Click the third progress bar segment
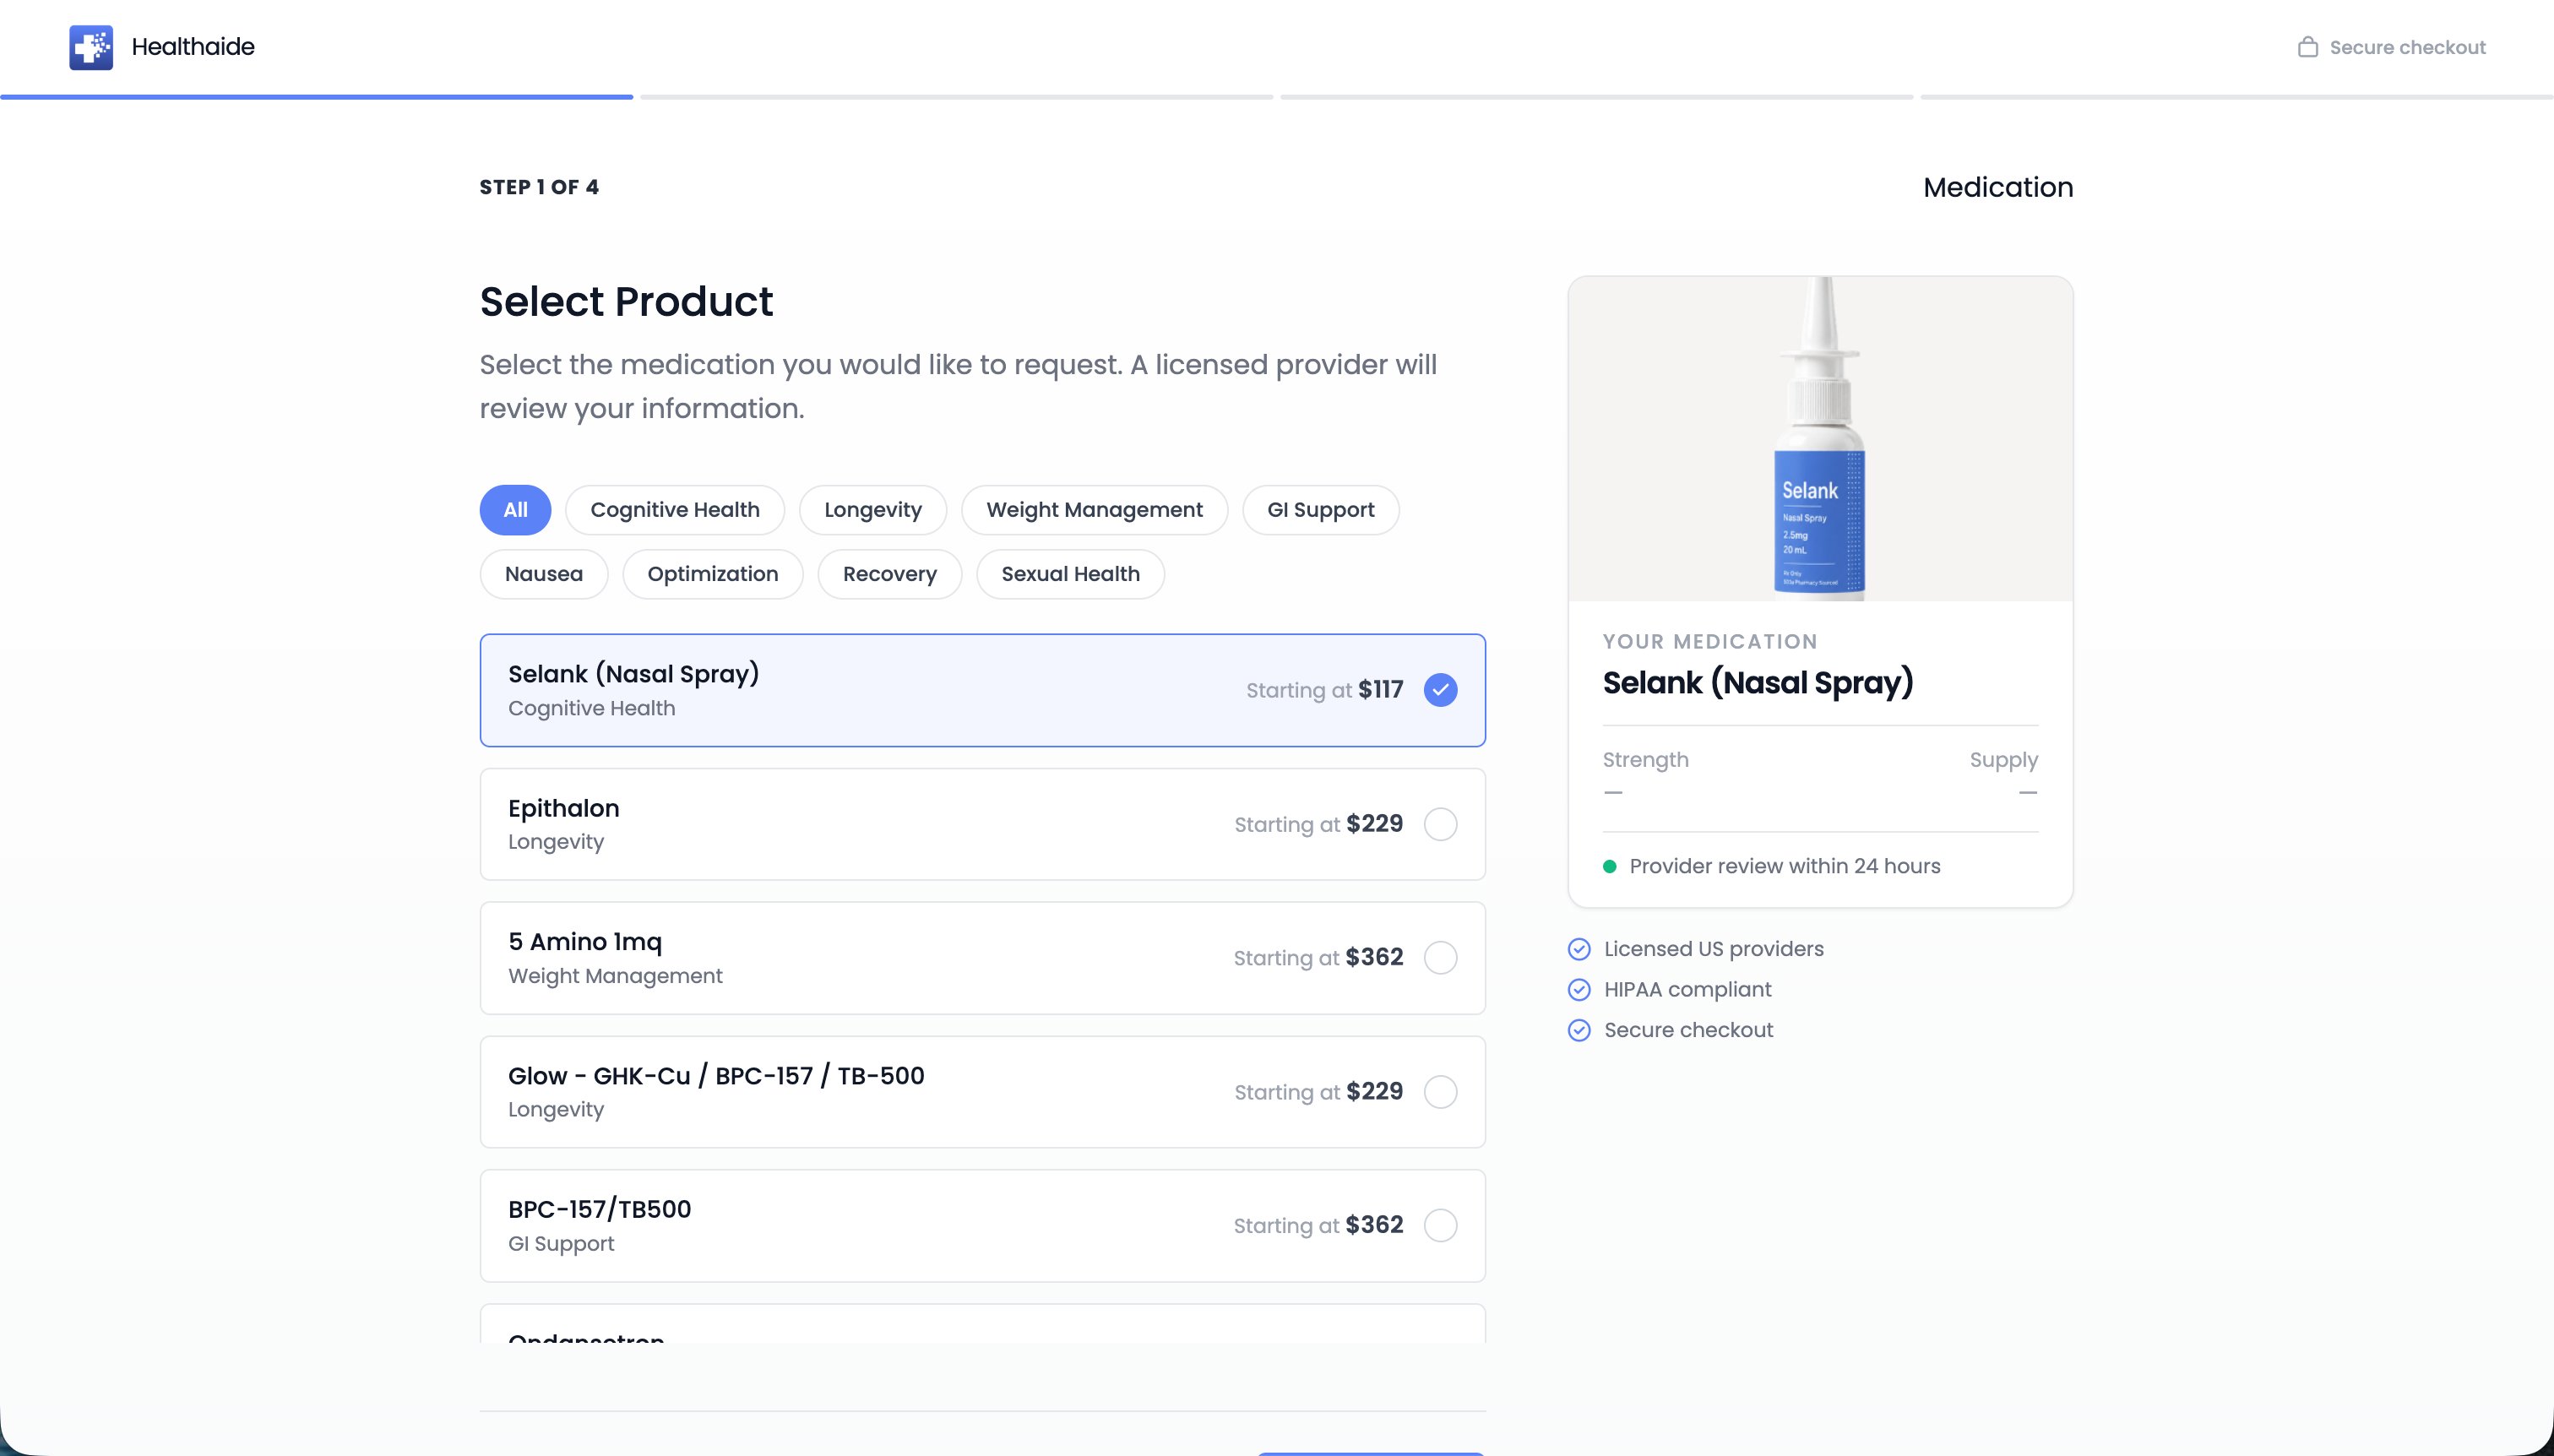2554x1456 pixels. pos(1596,97)
